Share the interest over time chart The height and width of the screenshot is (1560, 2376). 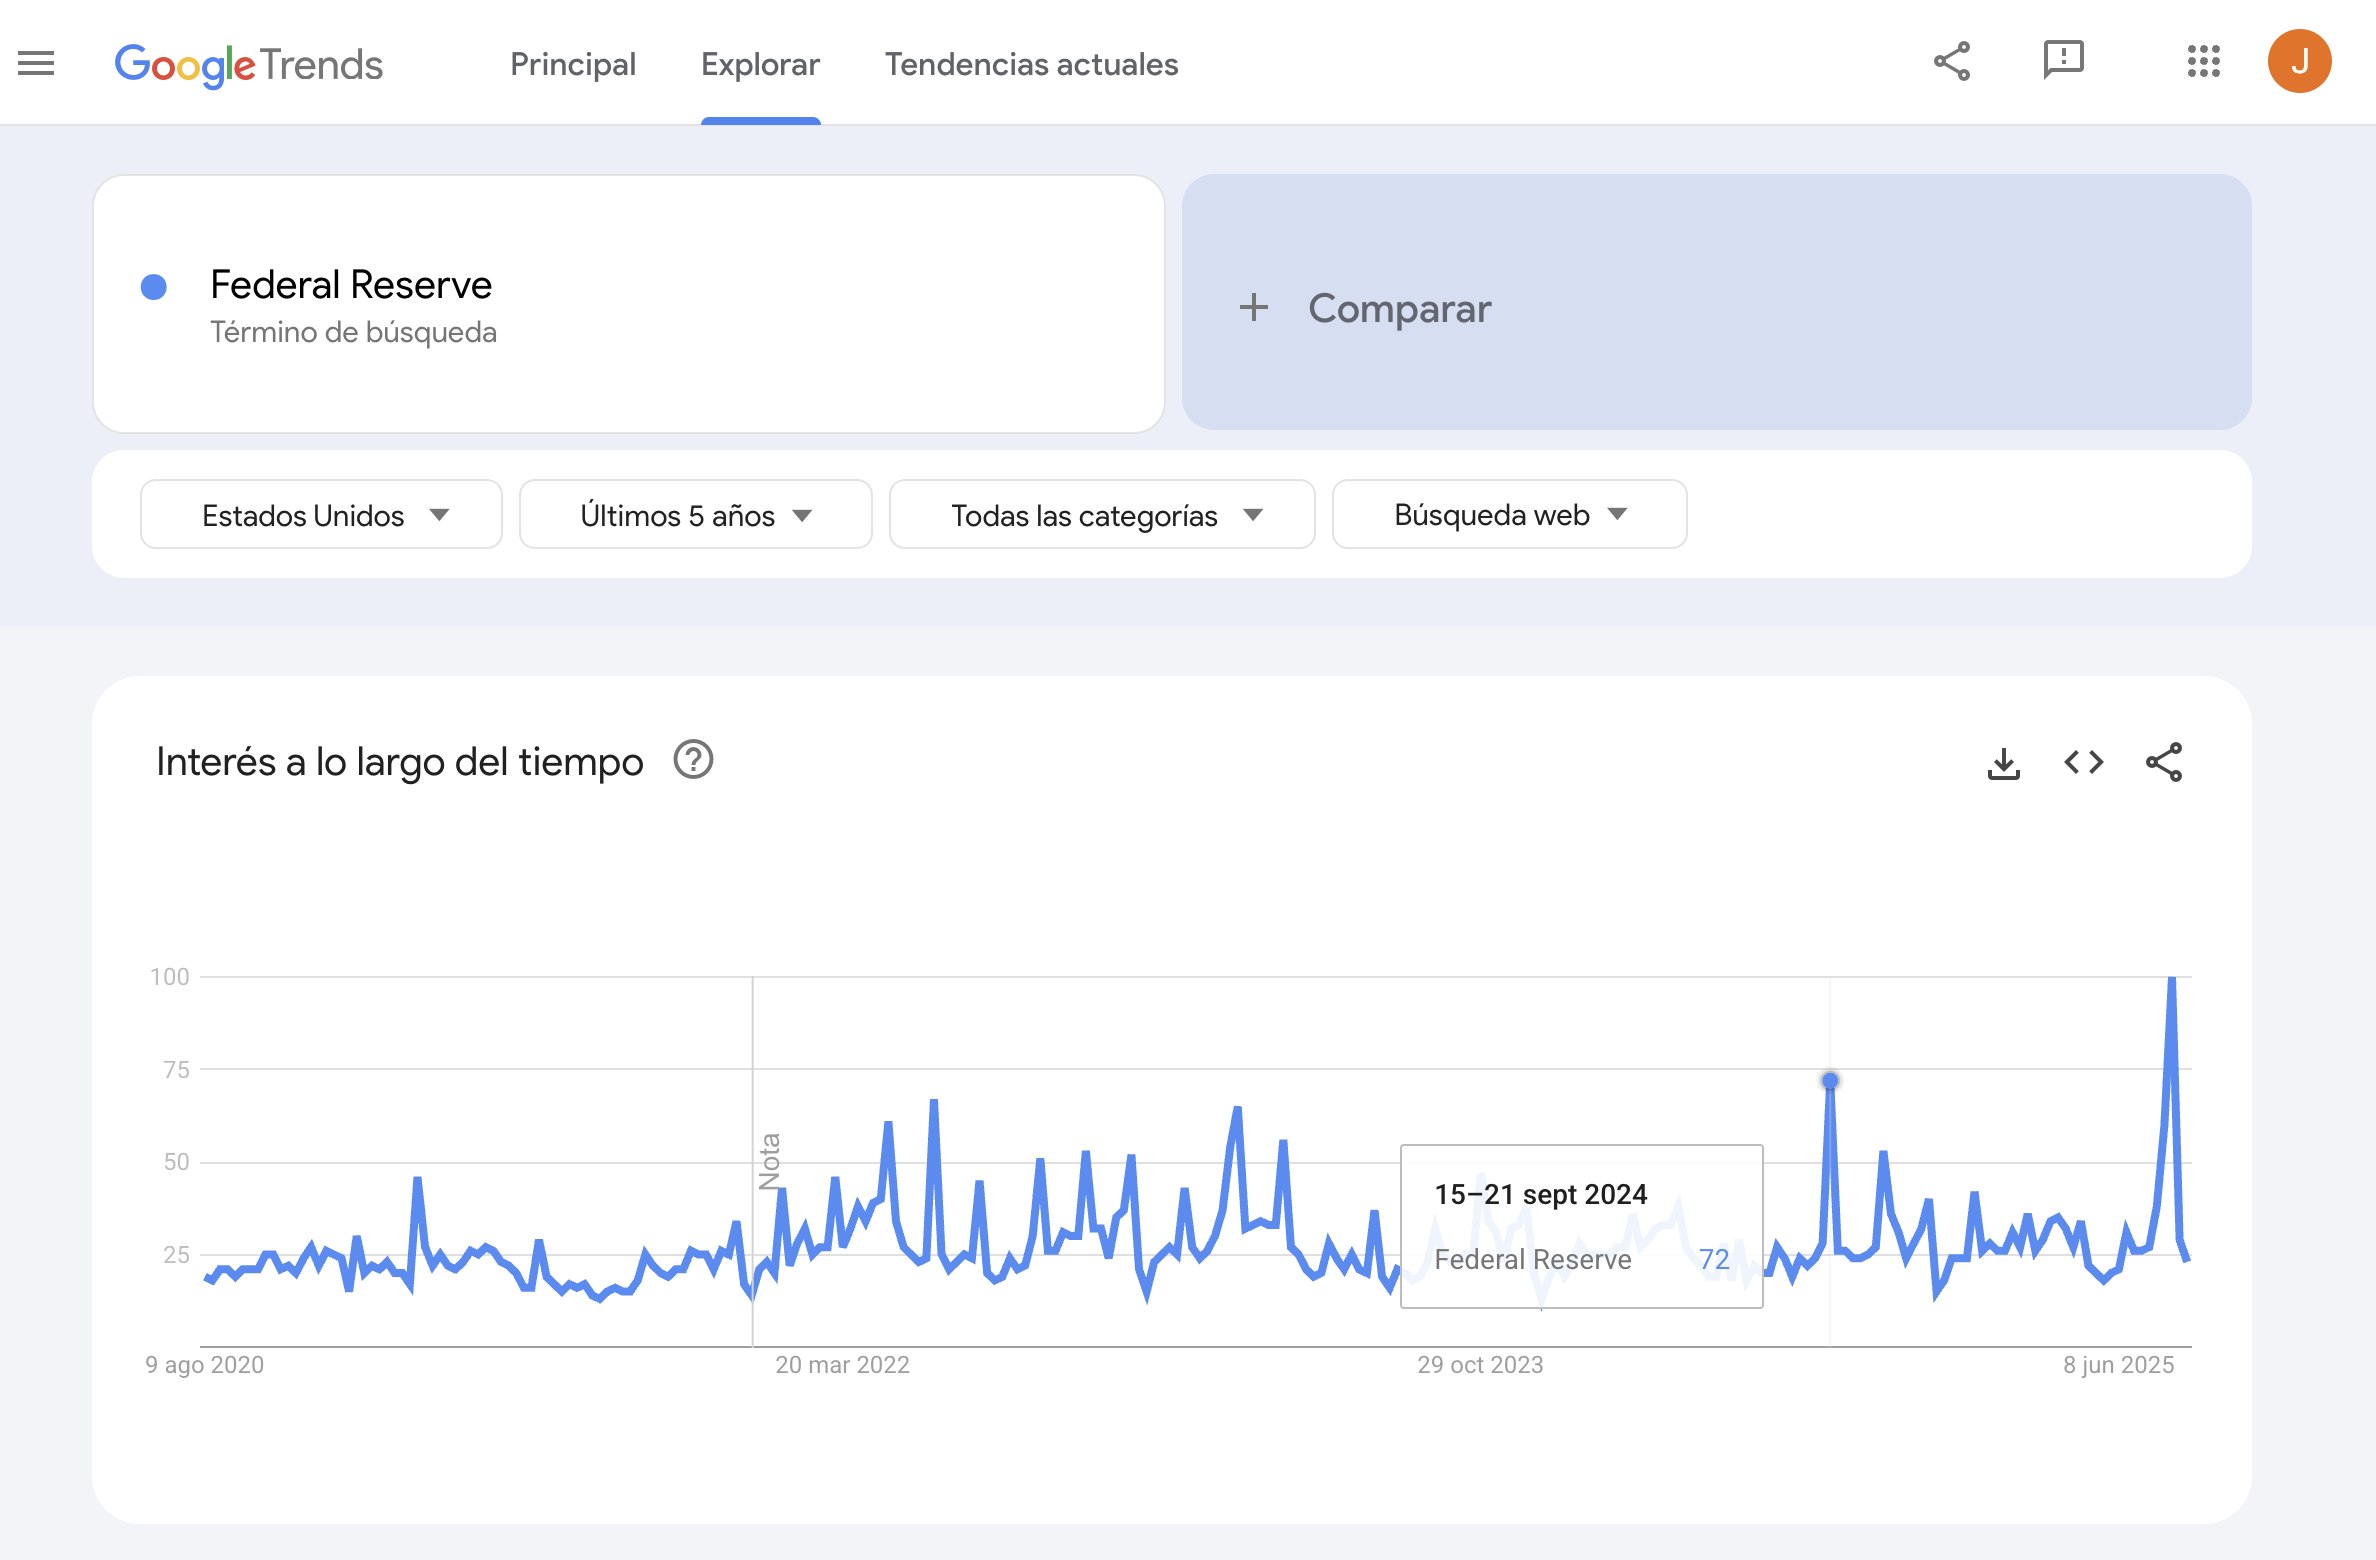pyautogui.click(x=2164, y=763)
